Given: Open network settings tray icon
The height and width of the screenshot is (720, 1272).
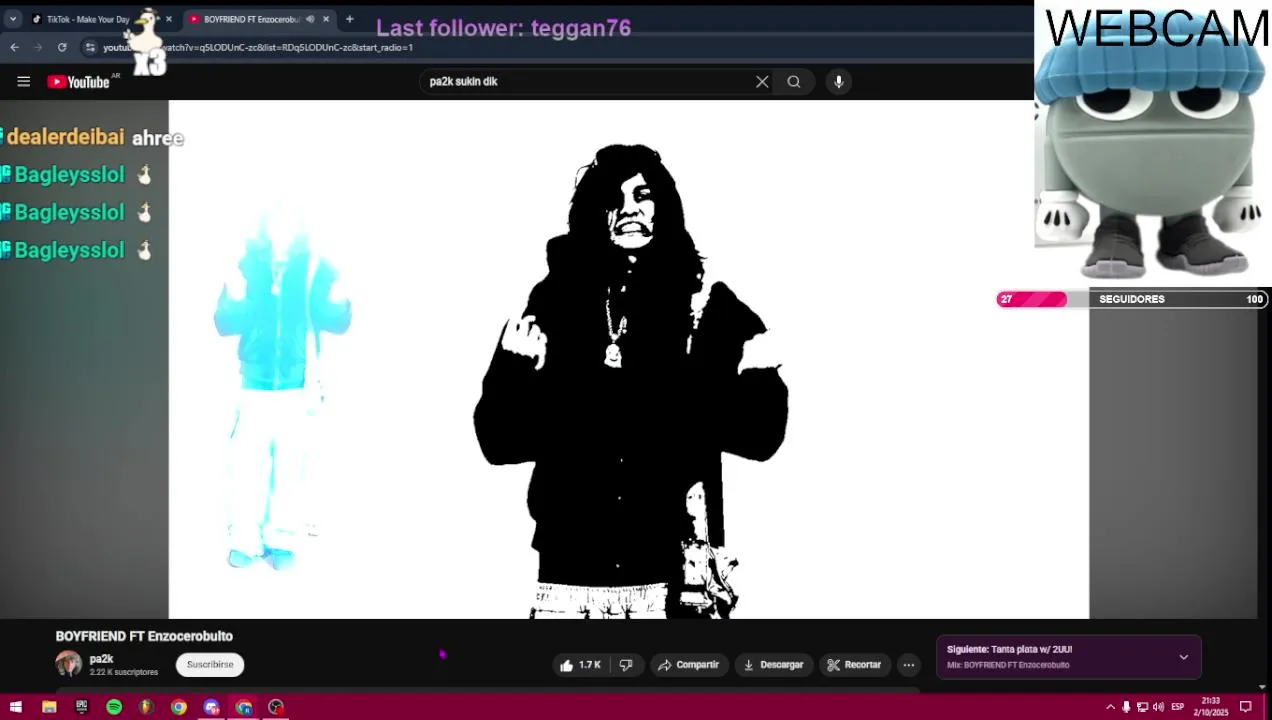Looking at the screenshot, I should (x=1142, y=707).
